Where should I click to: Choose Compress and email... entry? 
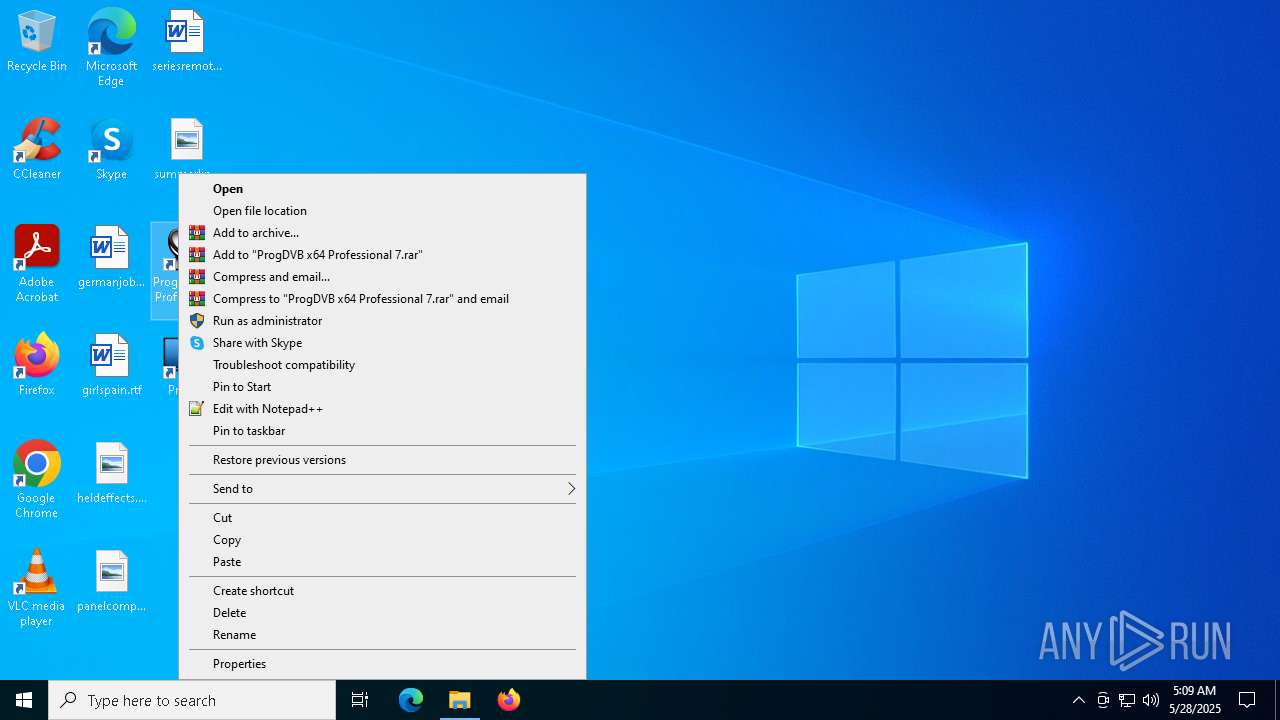(x=382, y=277)
